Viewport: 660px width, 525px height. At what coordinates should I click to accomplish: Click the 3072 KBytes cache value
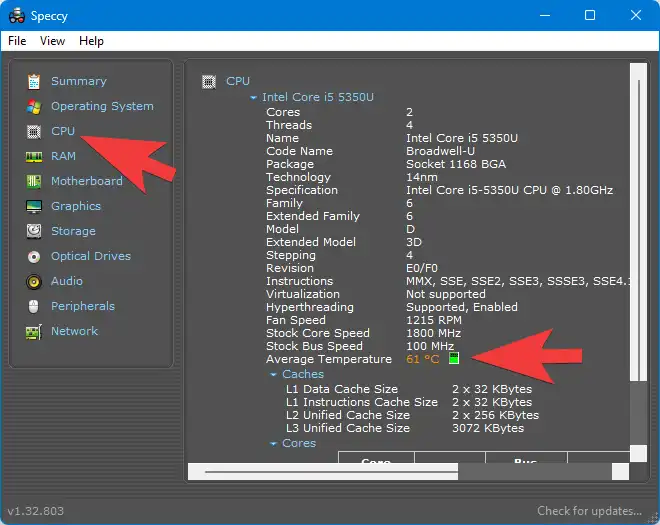pyautogui.click(x=488, y=428)
